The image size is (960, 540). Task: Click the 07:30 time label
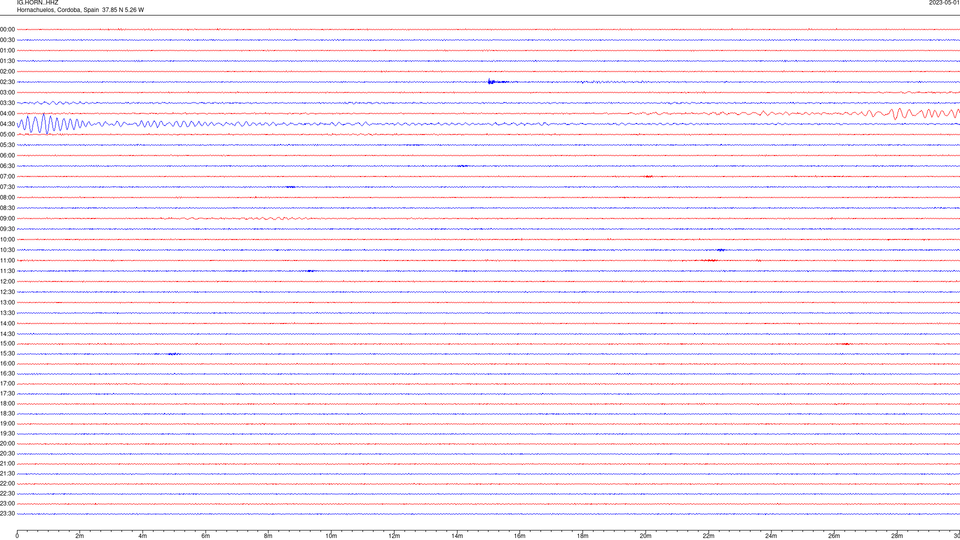[x=7, y=187]
